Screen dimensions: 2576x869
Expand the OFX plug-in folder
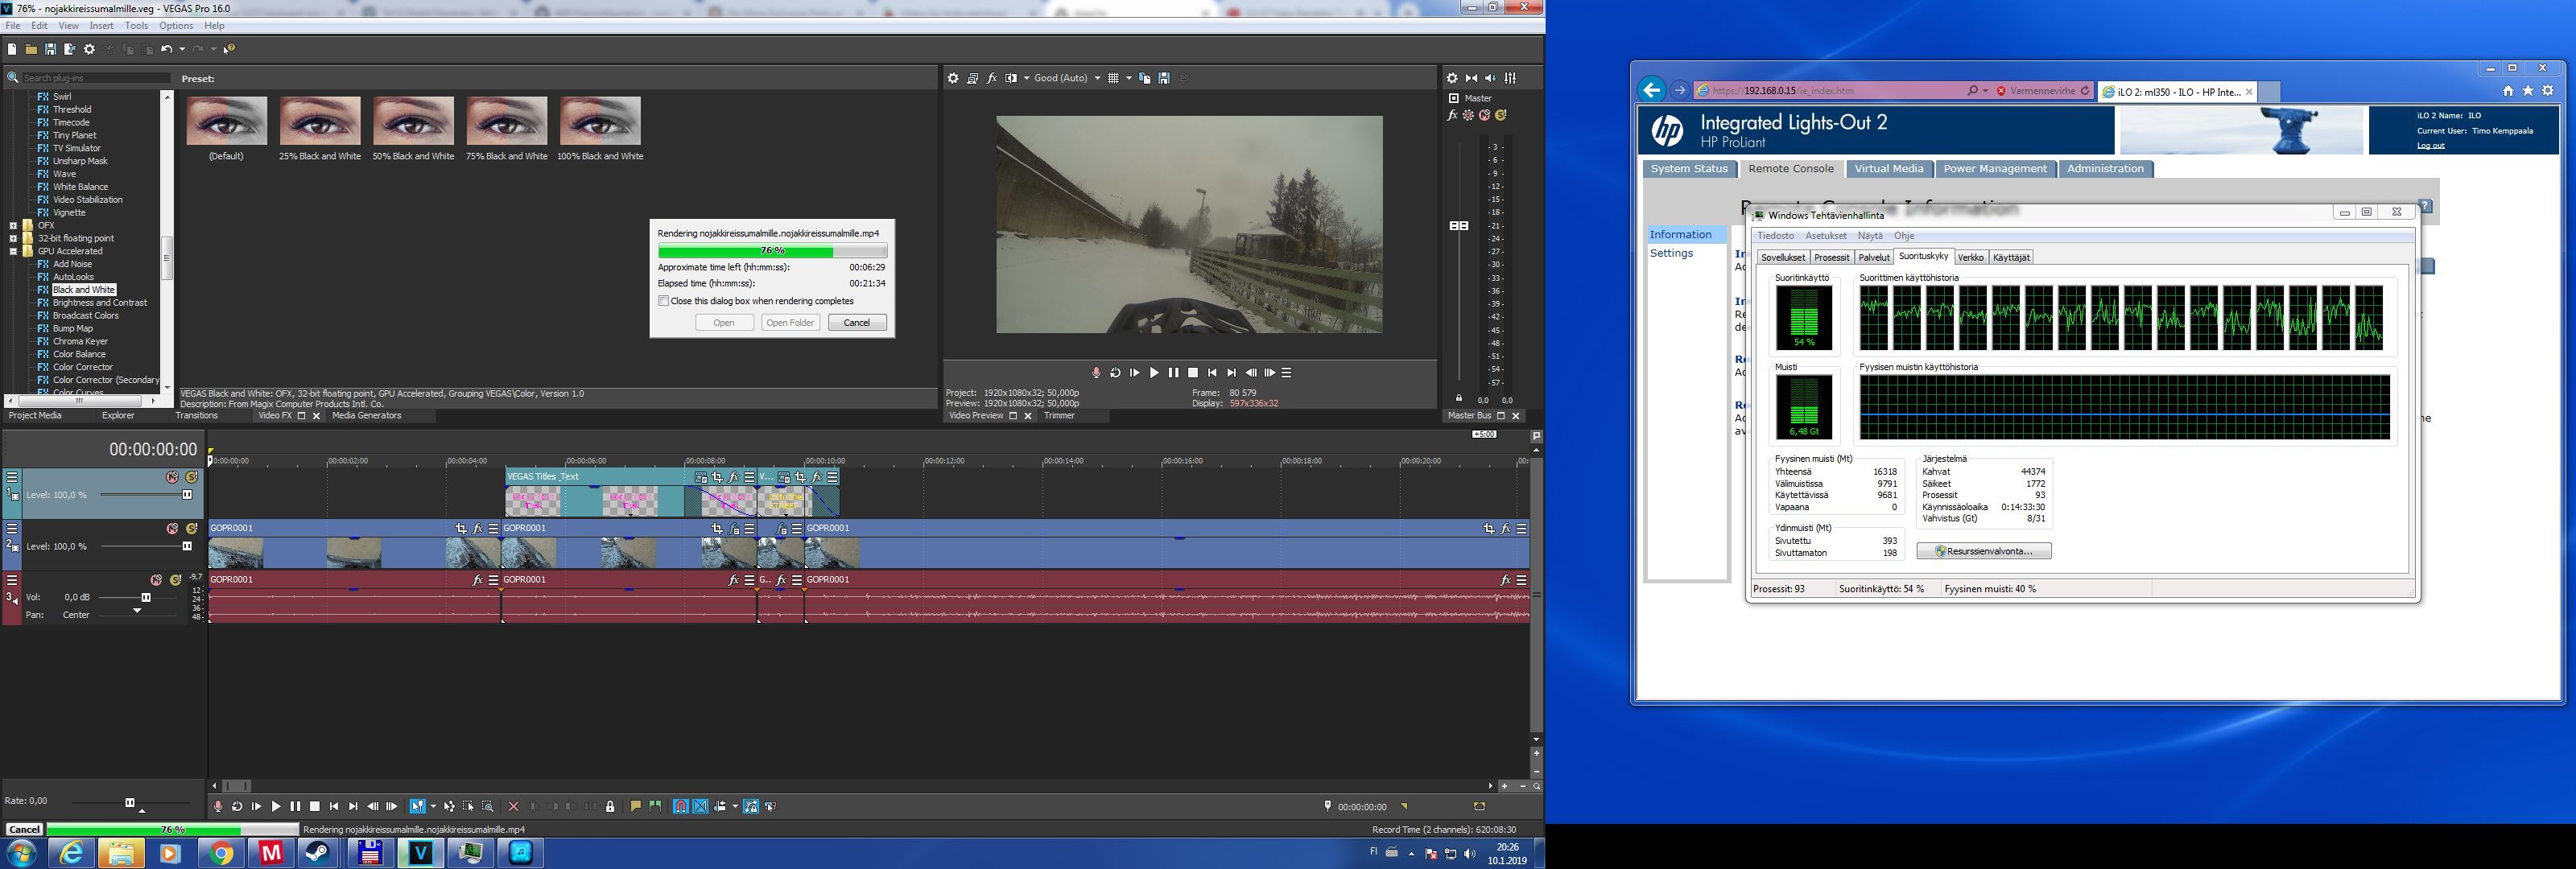pos(13,226)
